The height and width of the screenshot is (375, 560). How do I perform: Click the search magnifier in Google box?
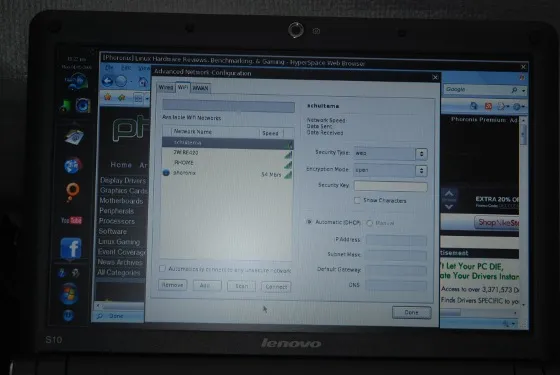pyautogui.click(x=514, y=90)
